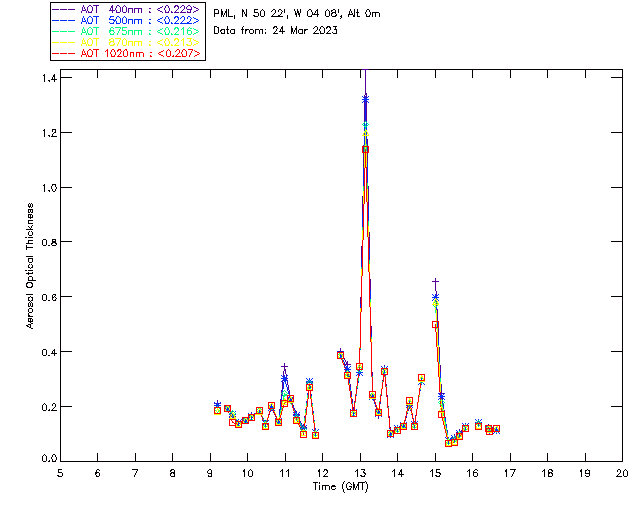The image size is (640, 512).
Task: Click the Aerosol Optical Thickness axis label
Action: tap(30, 266)
